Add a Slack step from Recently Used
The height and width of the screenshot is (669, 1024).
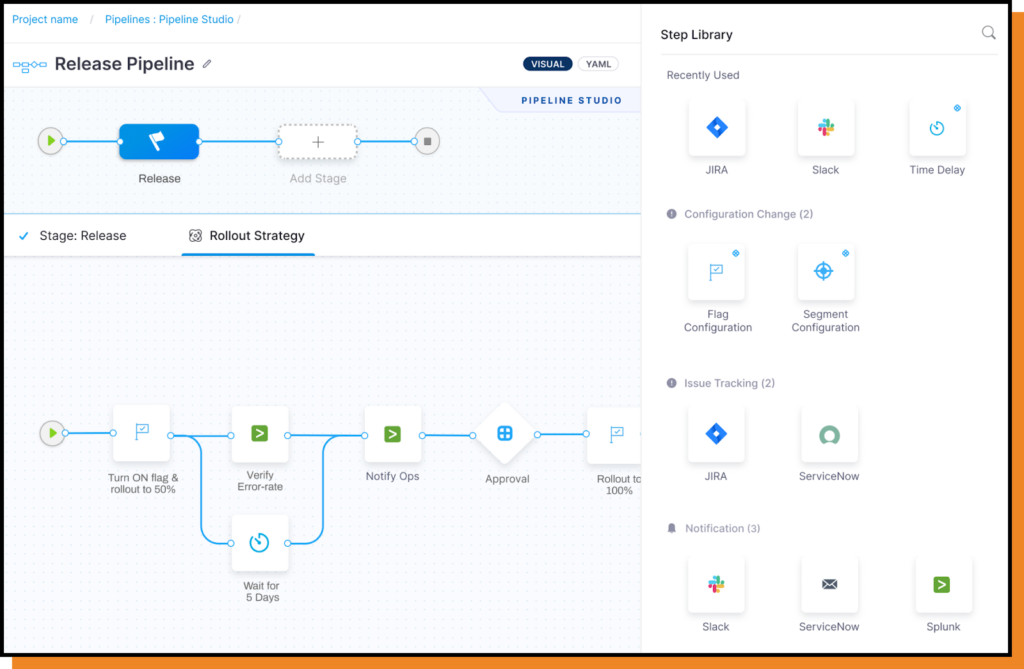point(825,127)
